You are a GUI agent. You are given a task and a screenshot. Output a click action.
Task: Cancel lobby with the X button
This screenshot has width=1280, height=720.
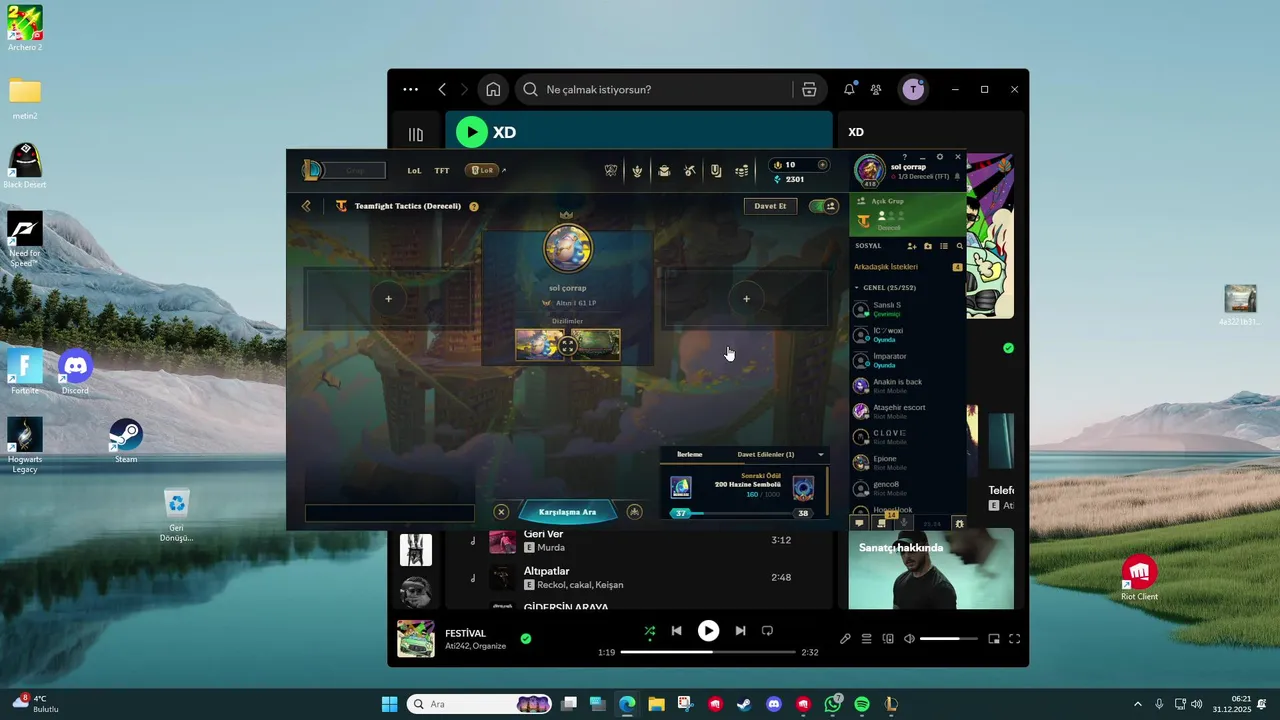tap(502, 512)
